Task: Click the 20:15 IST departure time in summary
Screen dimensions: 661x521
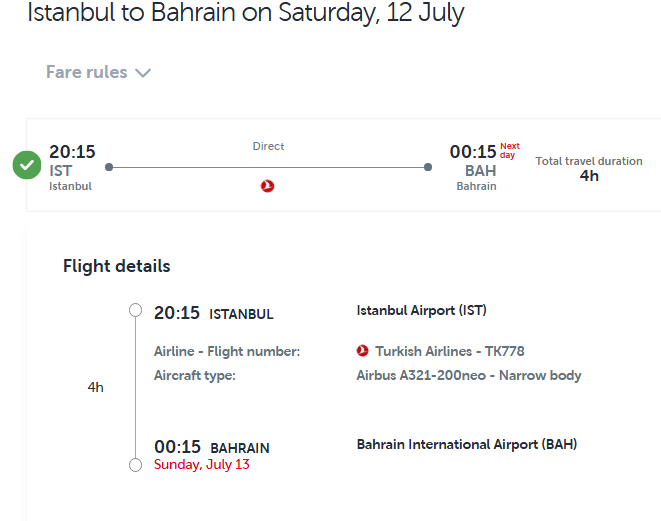Action: (x=72, y=153)
